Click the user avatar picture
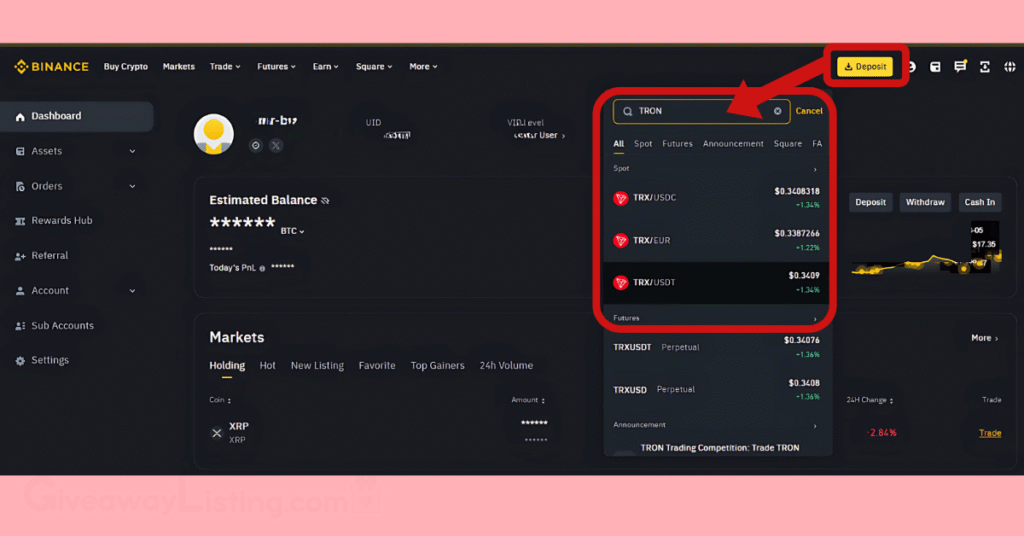This screenshot has height=536, width=1024. (214, 134)
